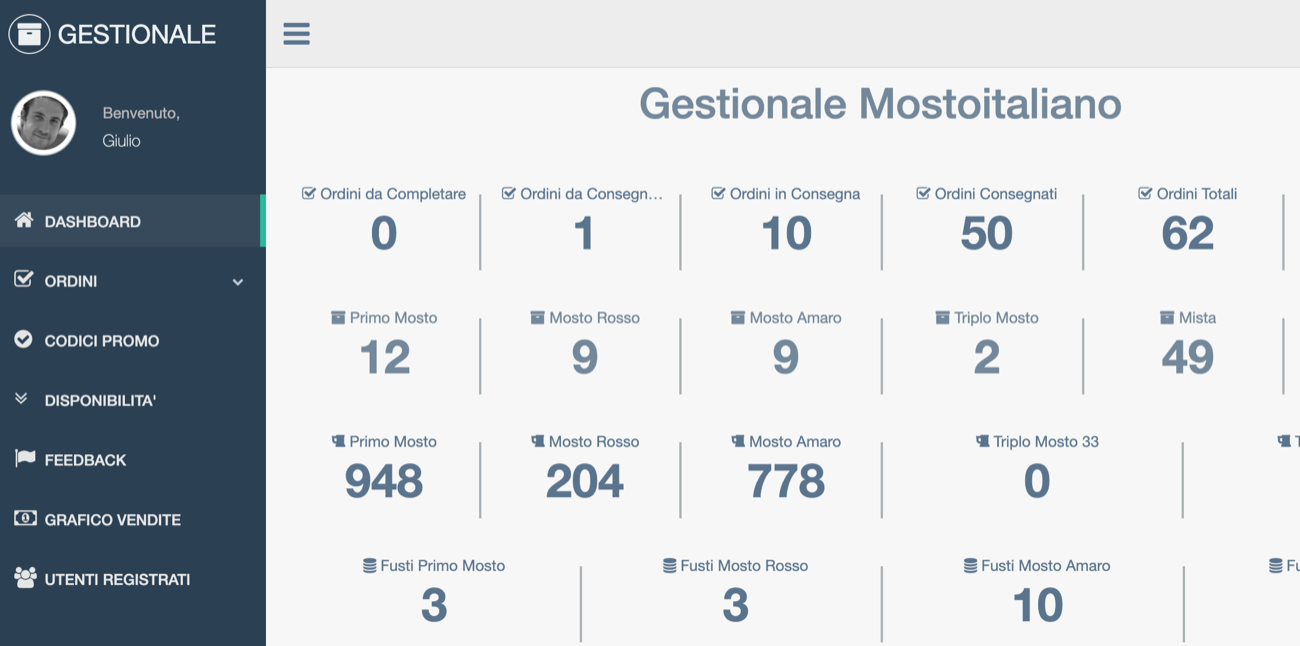Expand the Ordini submenu chevron
Viewport: 1300px width, 646px height.
tap(238, 282)
